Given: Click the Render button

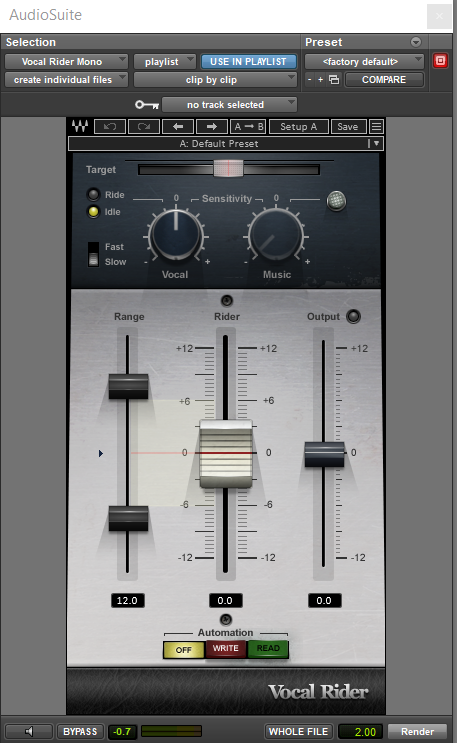Looking at the screenshot, I should 417,732.
